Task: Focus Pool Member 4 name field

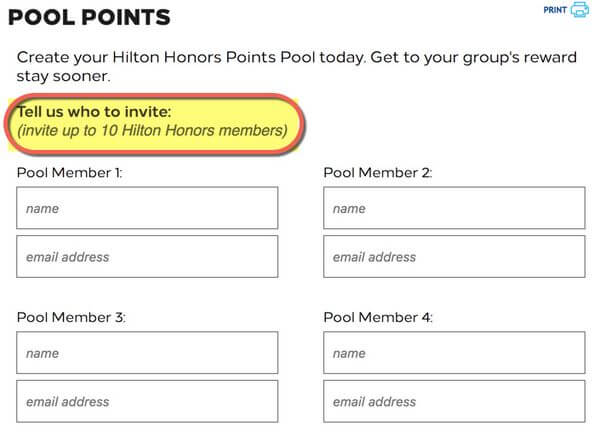Action: point(454,353)
